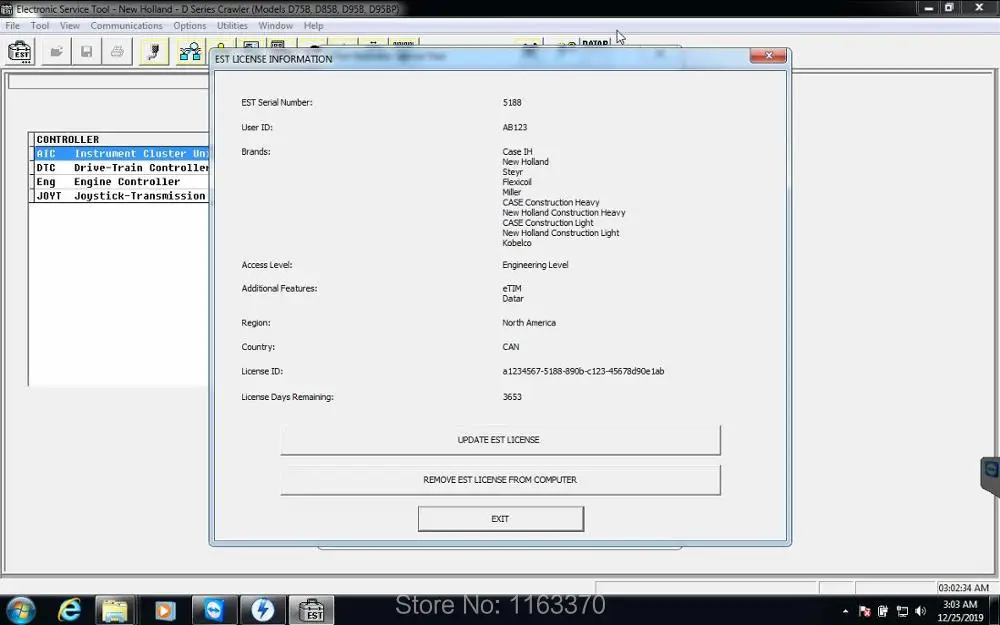Click the red flag Action Center tray icon
The height and width of the screenshot is (625, 1000).
point(865,612)
